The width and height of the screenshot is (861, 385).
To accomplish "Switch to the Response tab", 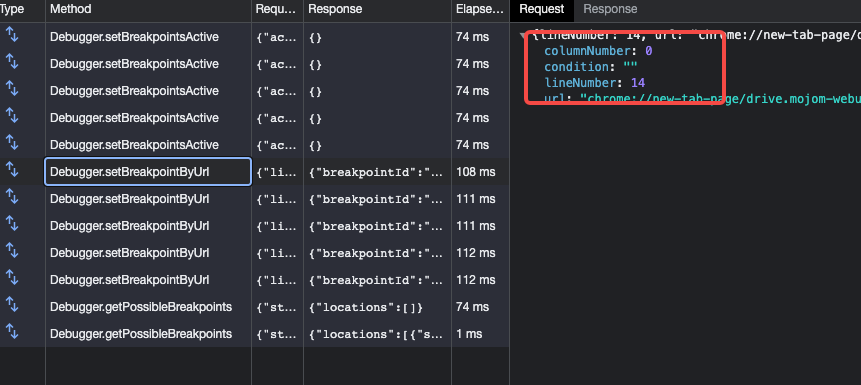I will pyautogui.click(x=610, y=9).
